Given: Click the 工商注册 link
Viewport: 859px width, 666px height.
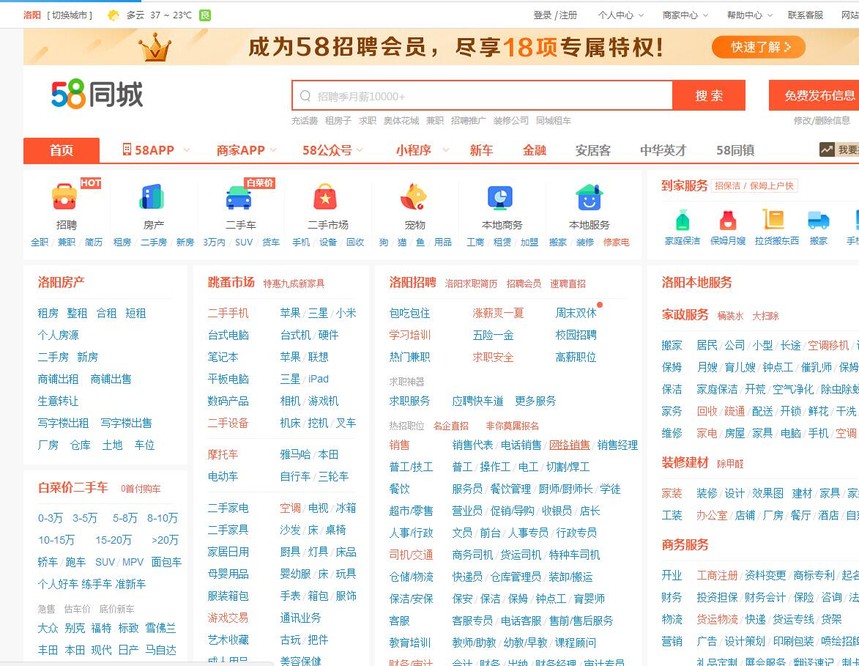Looking at the screenshot, I should point(717,575).
